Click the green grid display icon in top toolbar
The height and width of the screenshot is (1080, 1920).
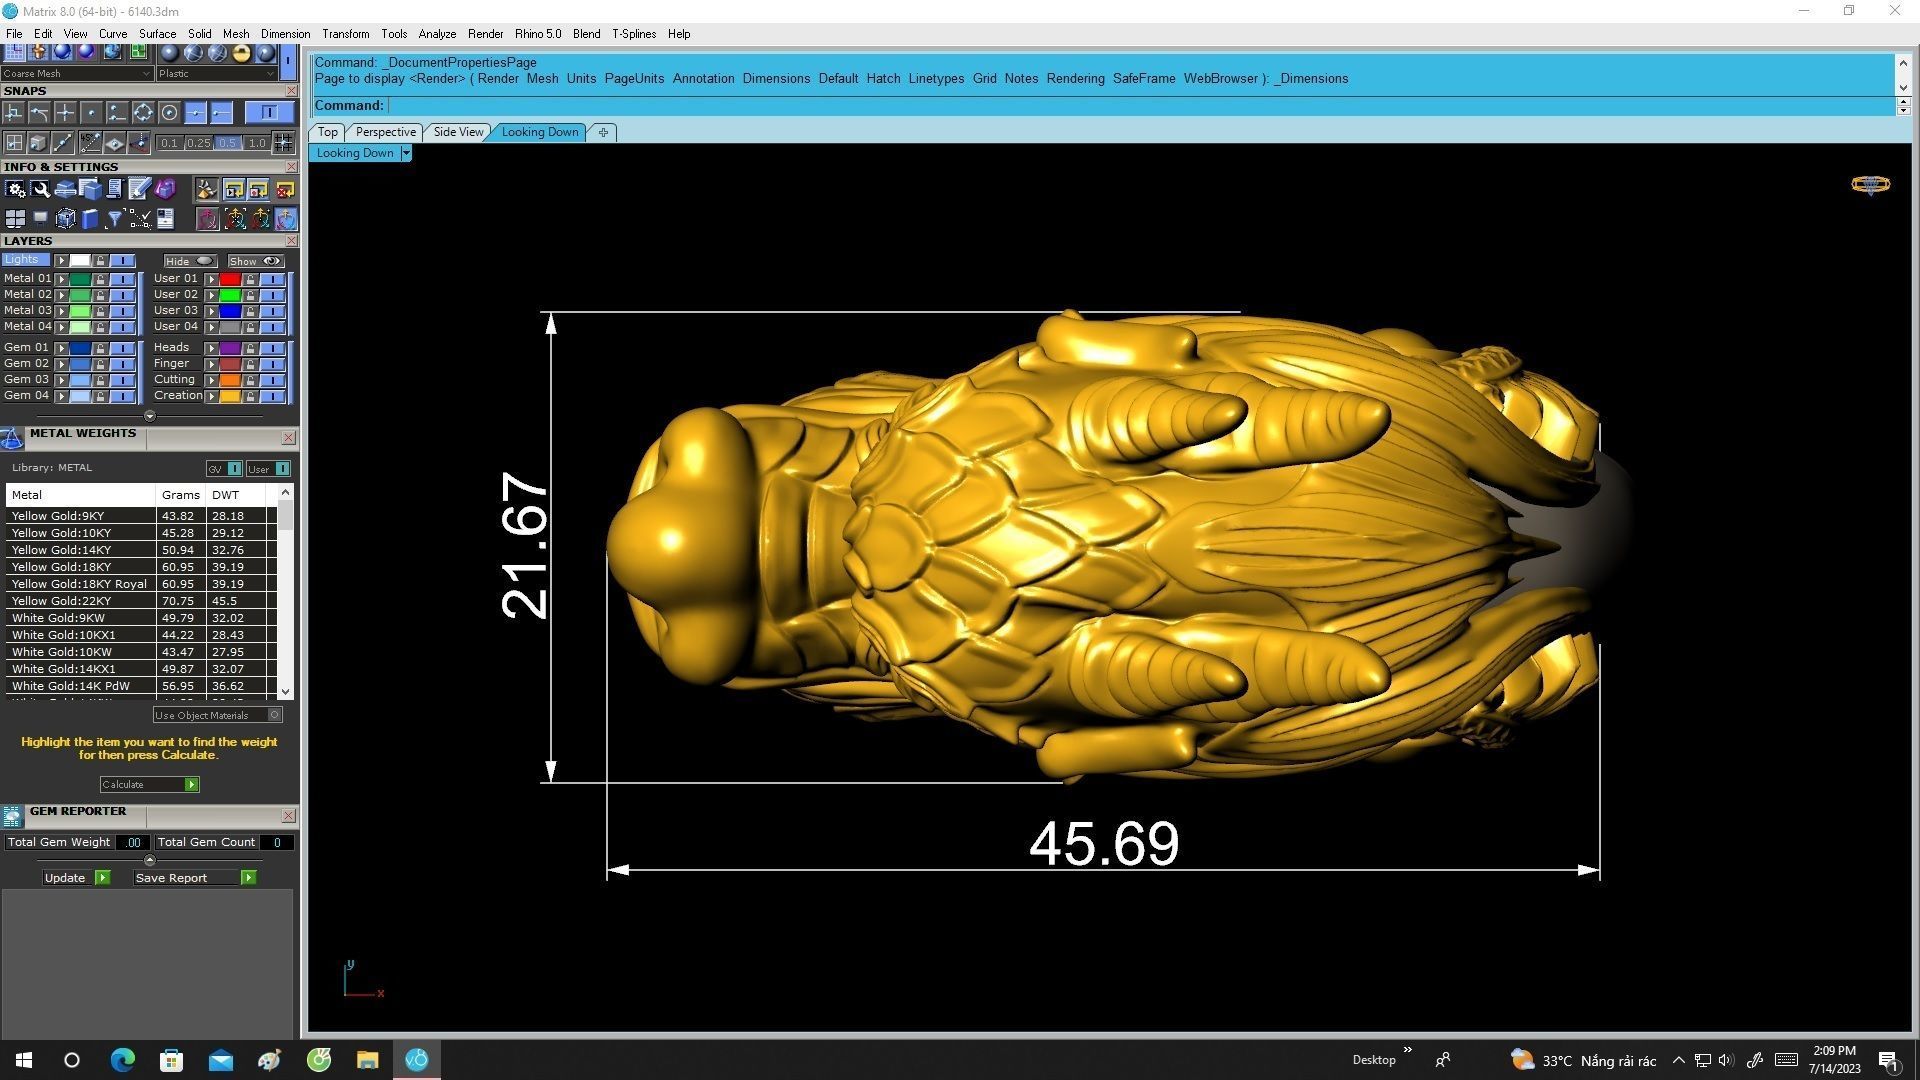[x=138, y=52]
